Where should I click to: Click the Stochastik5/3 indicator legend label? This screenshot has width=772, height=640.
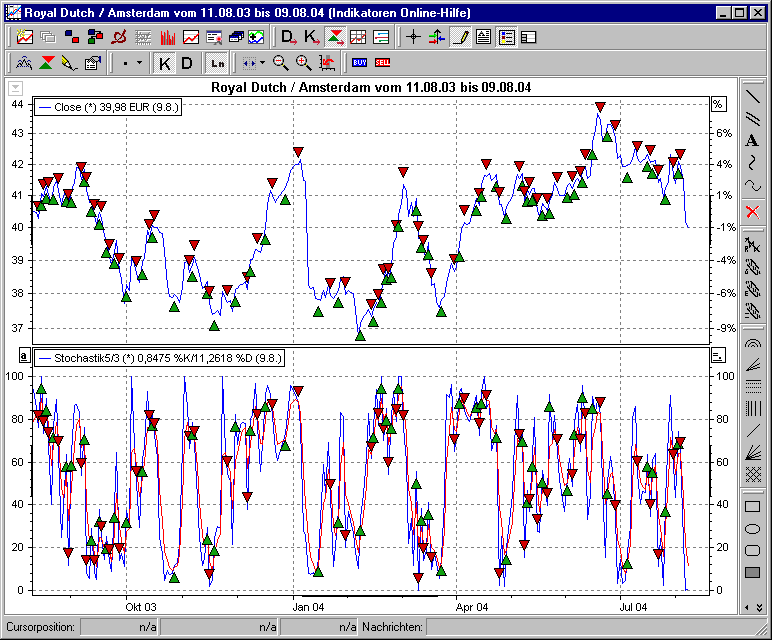(x=168, y=357)
